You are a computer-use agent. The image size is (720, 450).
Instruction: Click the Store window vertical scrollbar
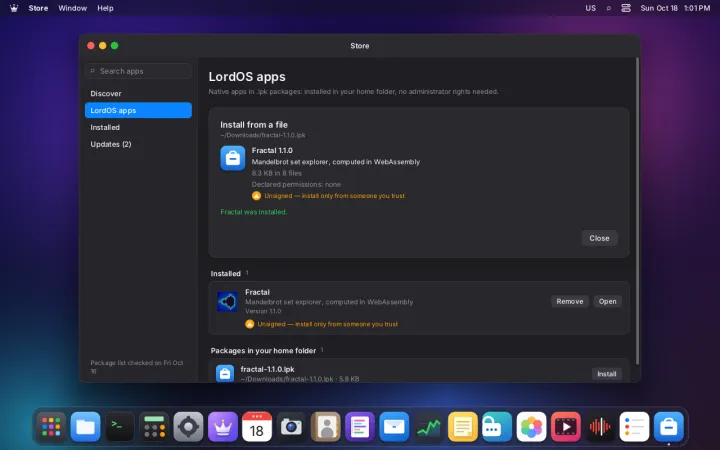point(637,211)
